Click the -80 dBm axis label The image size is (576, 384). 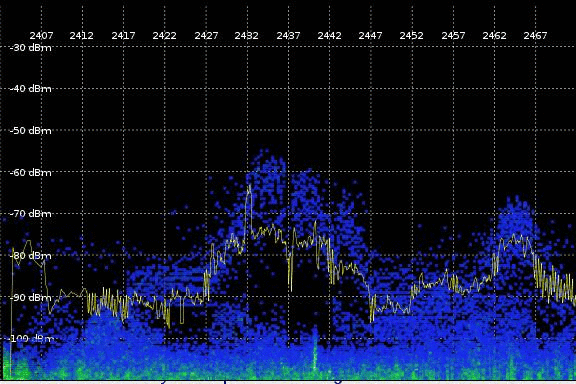click(30, 255)
